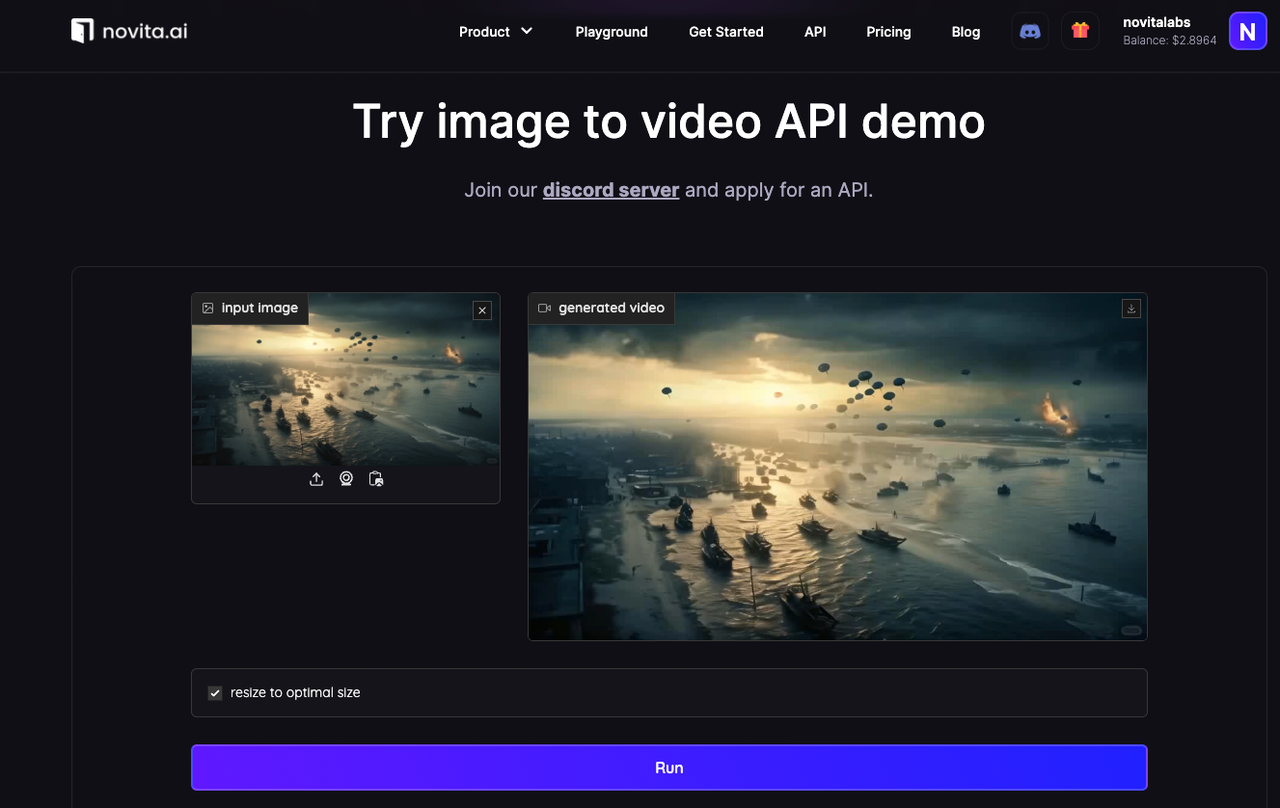Click the gift box icon
The width and height of the screenshot is (1280, 808).
tap(1080, 31)
